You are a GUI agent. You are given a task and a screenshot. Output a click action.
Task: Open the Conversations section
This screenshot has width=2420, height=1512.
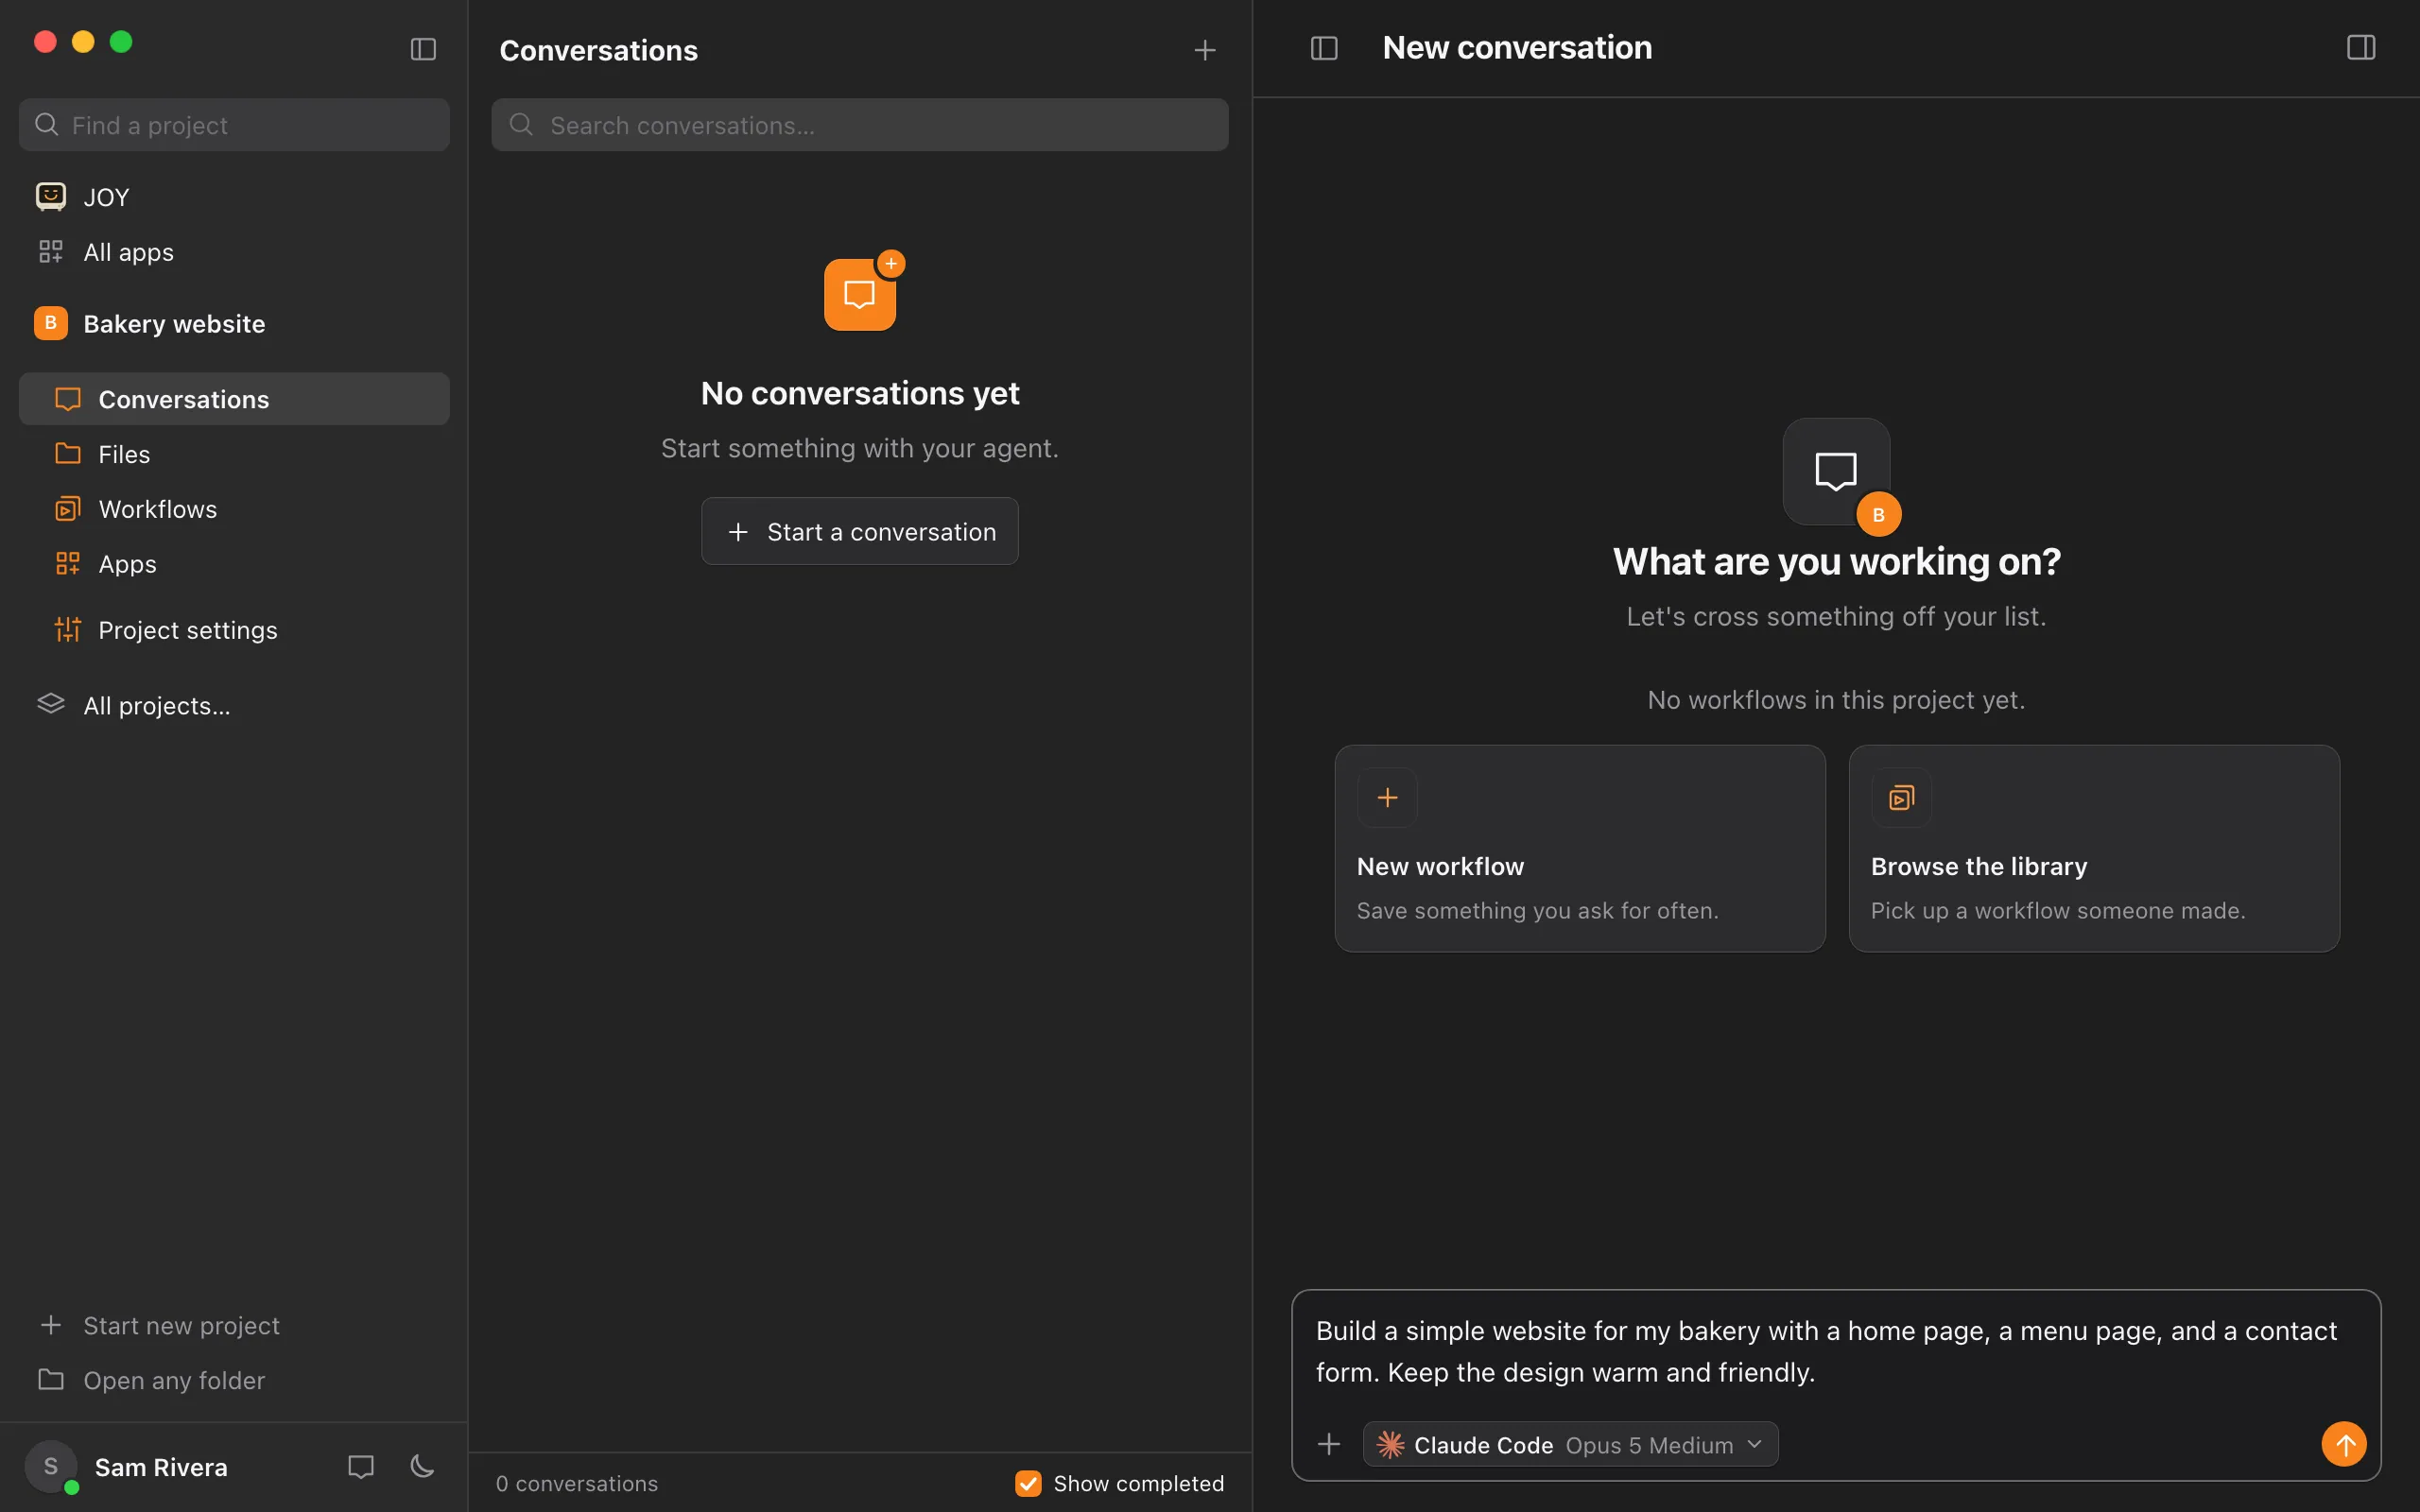[234, 399]
